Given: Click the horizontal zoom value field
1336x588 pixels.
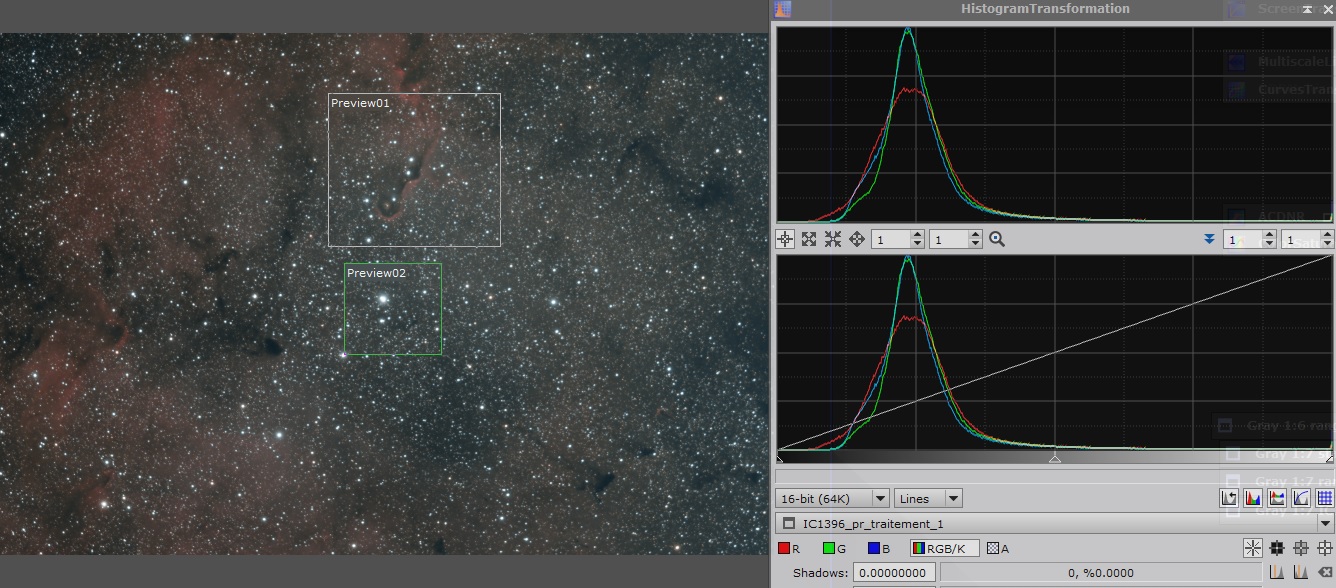Looking at the screenshot, I should coord(891,239).
